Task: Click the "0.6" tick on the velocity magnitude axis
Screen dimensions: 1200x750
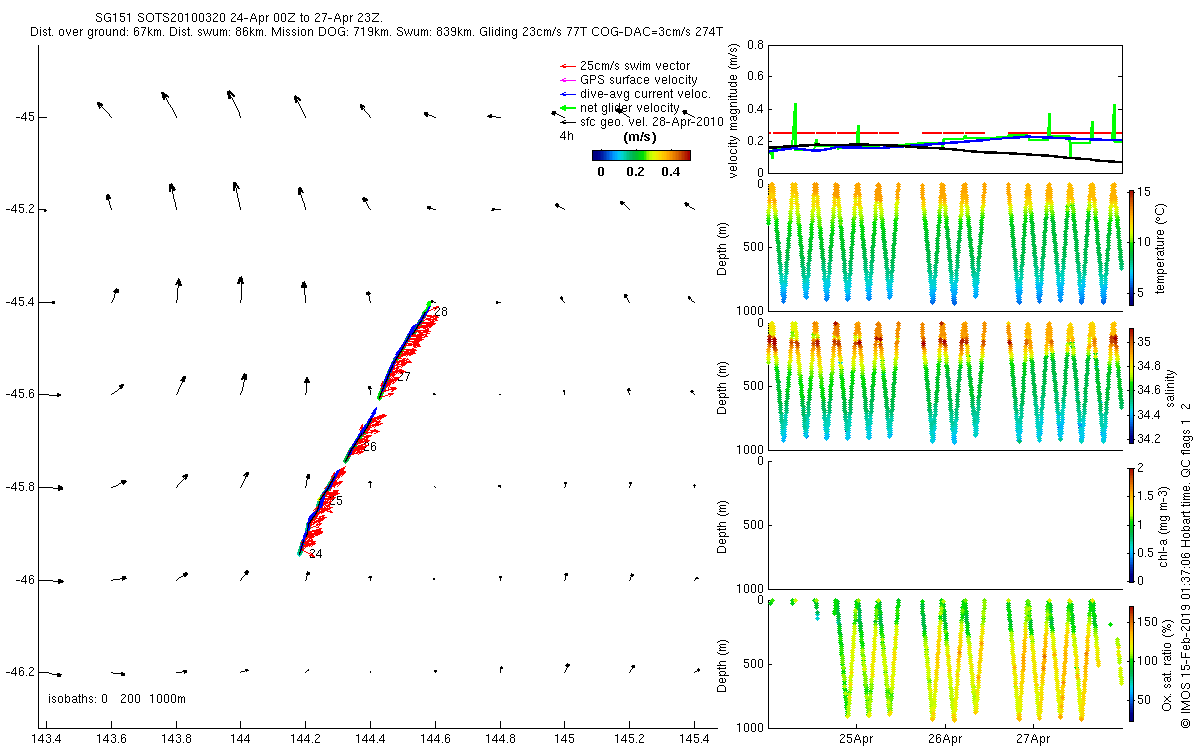Action: [755, 76]
